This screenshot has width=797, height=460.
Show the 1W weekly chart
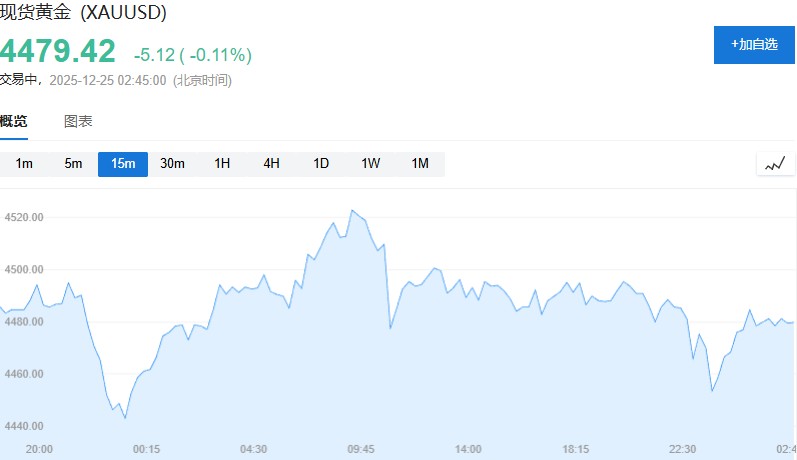point(370,164)
